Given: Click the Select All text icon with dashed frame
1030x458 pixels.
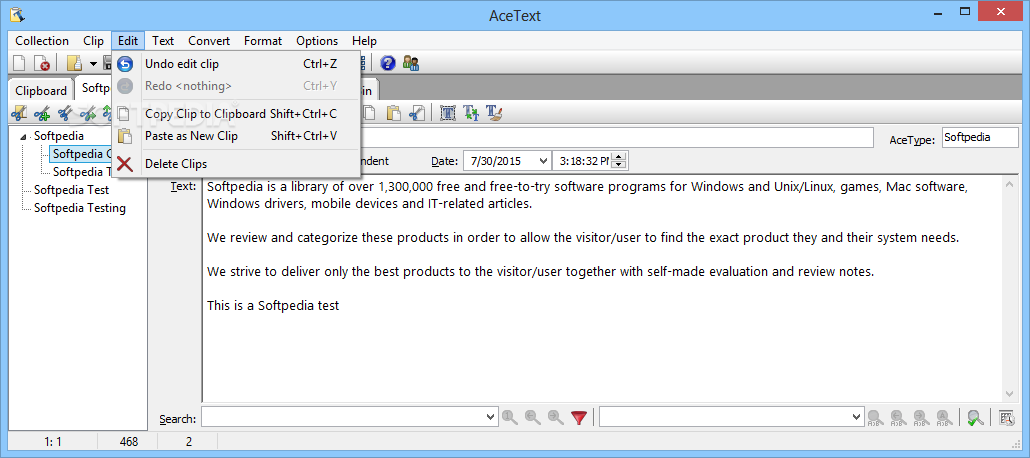Looking at the screenshot, I should [x=448, y=113].
